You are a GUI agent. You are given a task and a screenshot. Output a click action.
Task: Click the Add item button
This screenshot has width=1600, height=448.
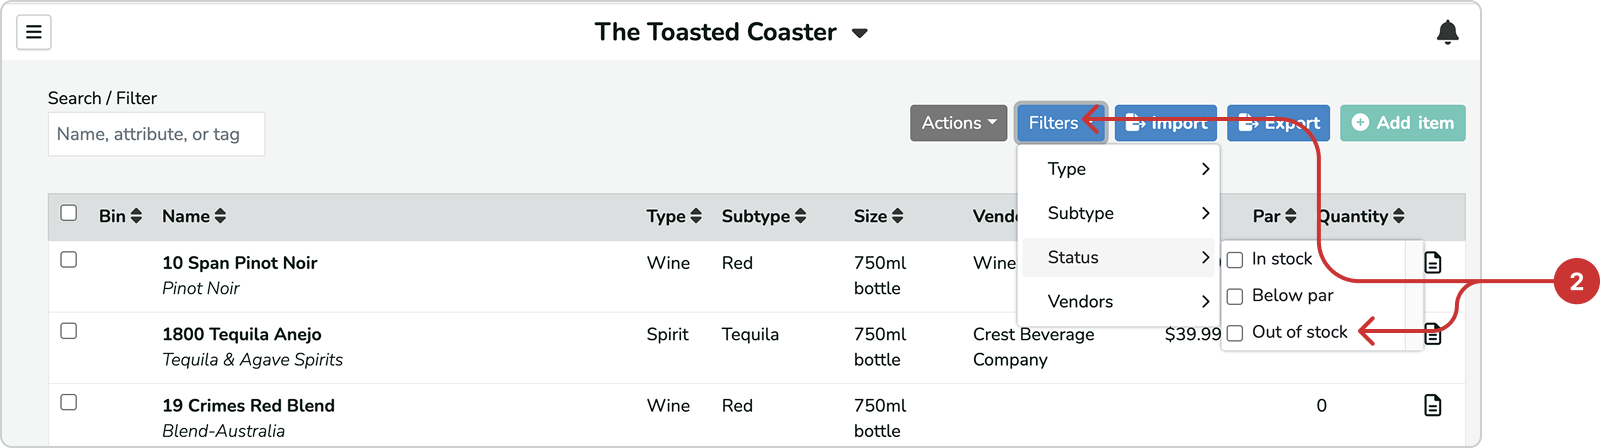1403,123
